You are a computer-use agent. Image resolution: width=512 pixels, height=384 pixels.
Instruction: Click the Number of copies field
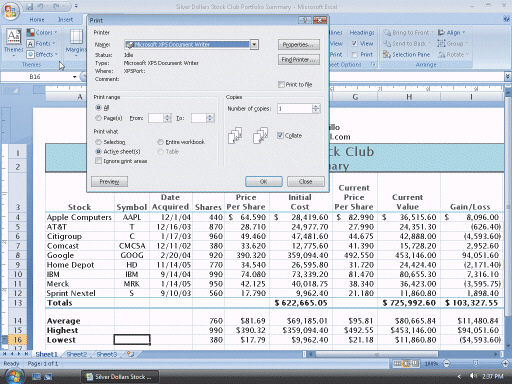click(x=295, y=108)
